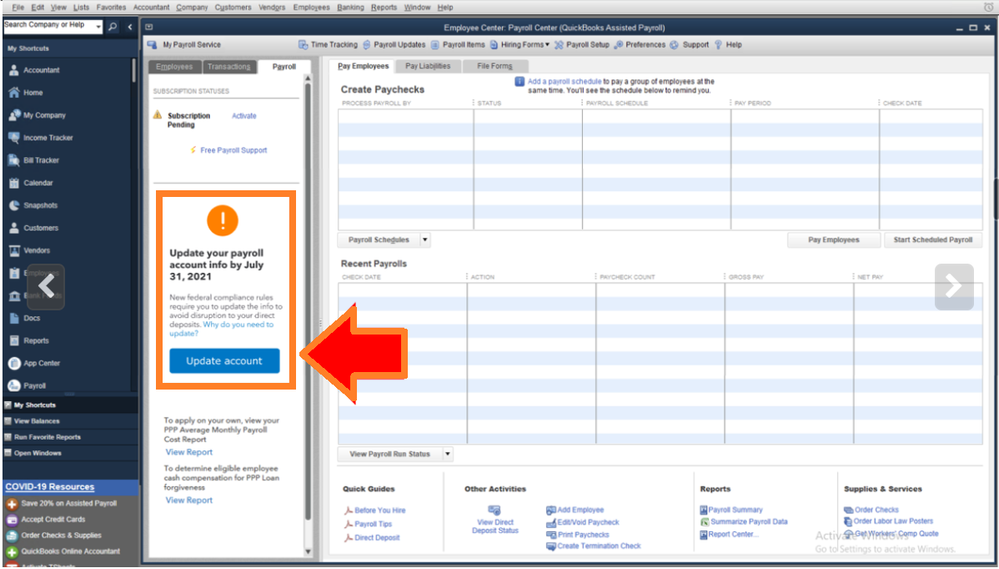Click the Order Checks link
Image resolution: width=999 pixels, height=569 pixels.
pos(876,510)
